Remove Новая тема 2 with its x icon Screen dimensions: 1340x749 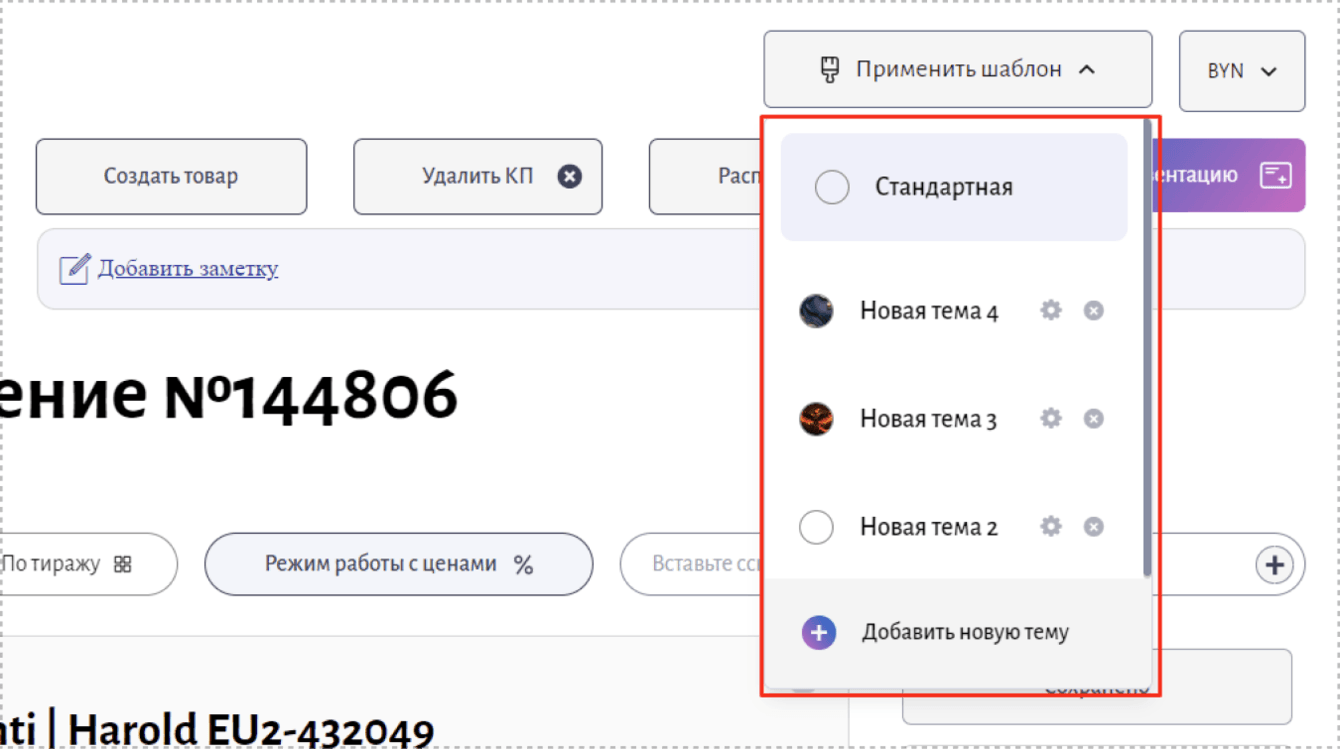[1094, 527]
